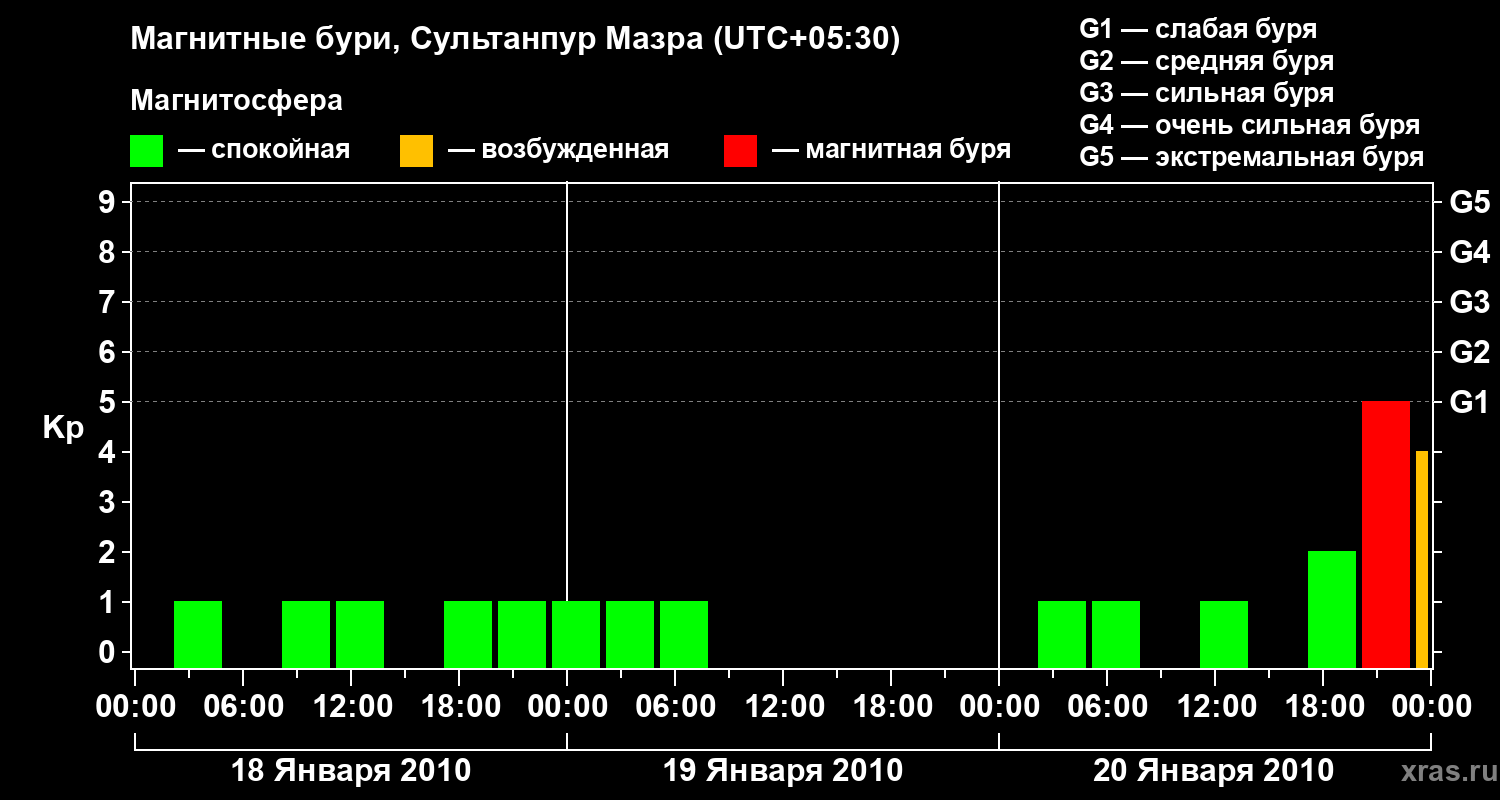Viewport: 1500px width, 800px height.
Task: Click the Kp axis value "6"
Action: pos(109,352)
